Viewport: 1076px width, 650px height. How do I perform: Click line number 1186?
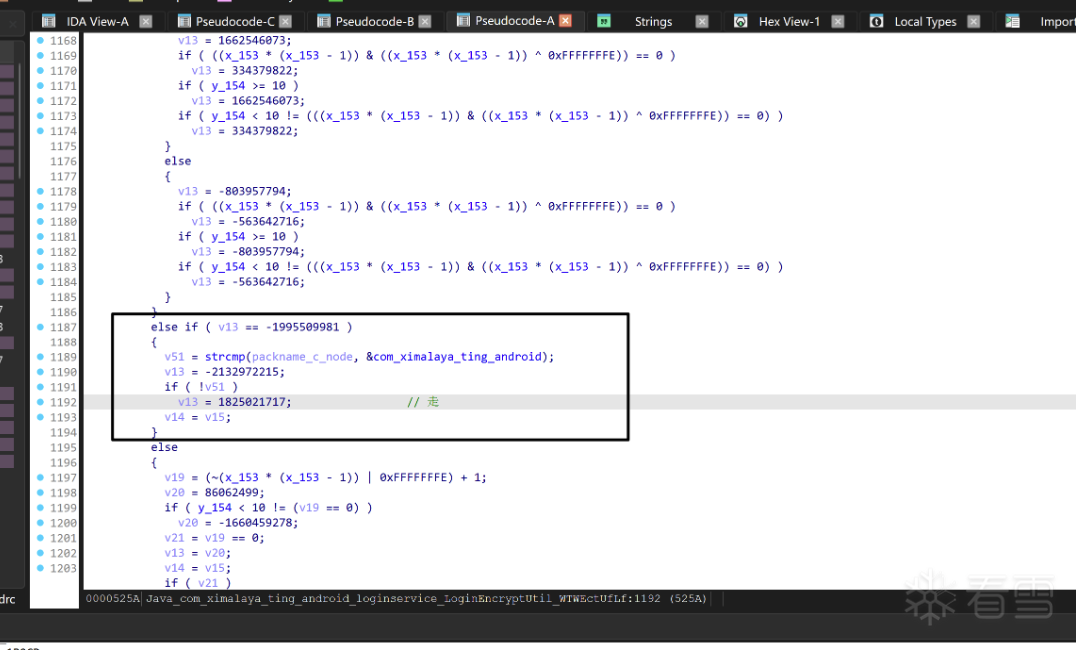[63, 312]
